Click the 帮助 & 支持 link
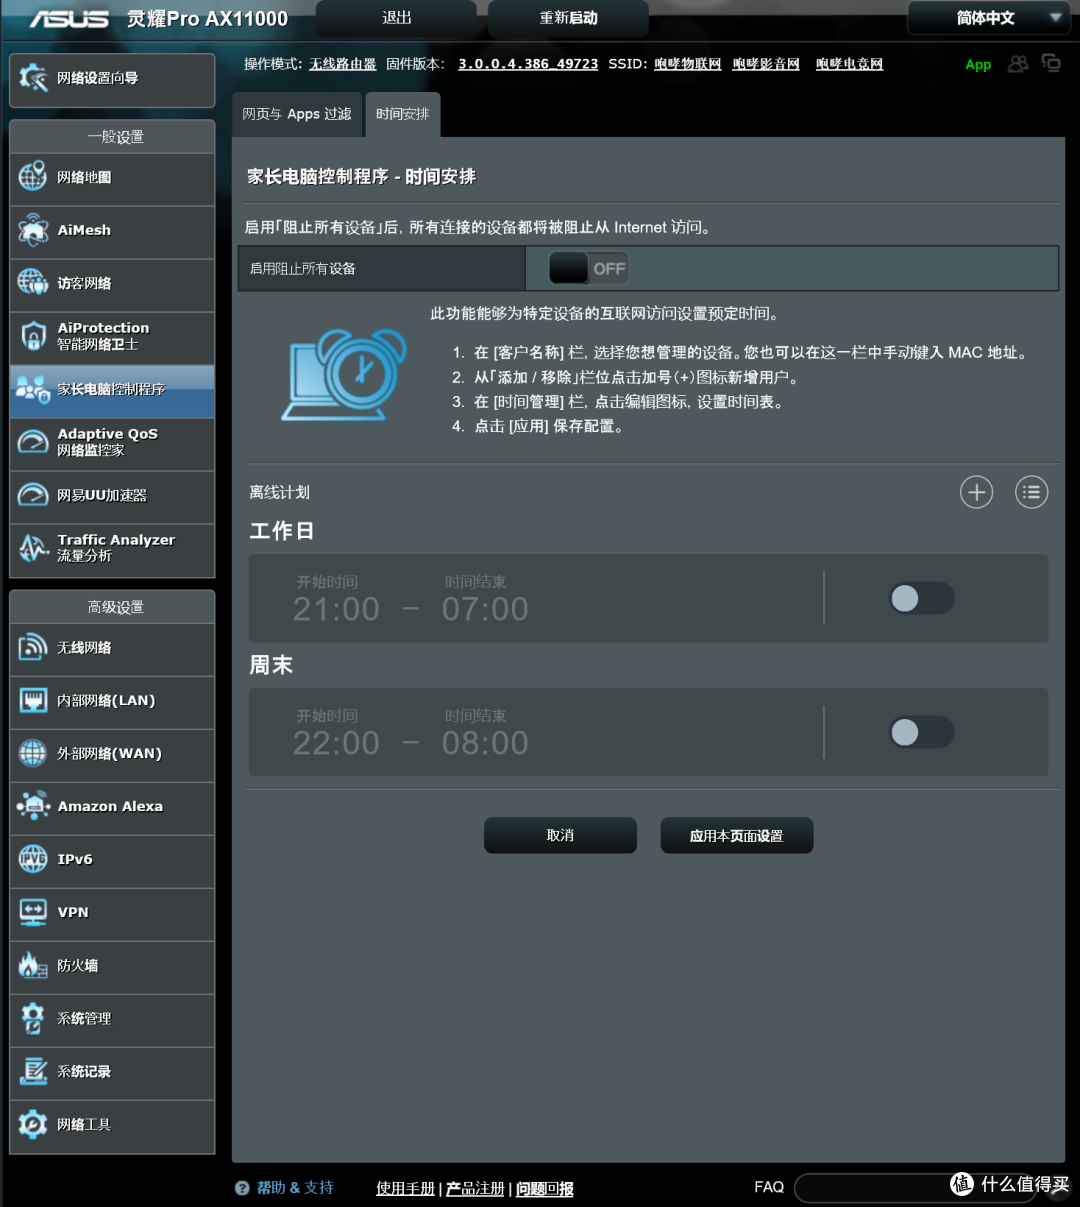1080x1207 pixels. click(295, 1188)
